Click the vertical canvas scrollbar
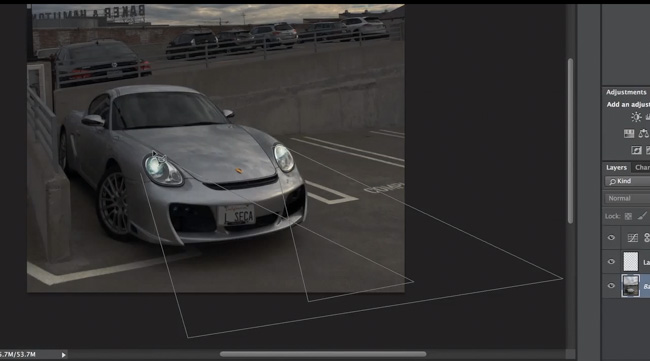This screenshot has height=361, width=650. coord(570,141)
